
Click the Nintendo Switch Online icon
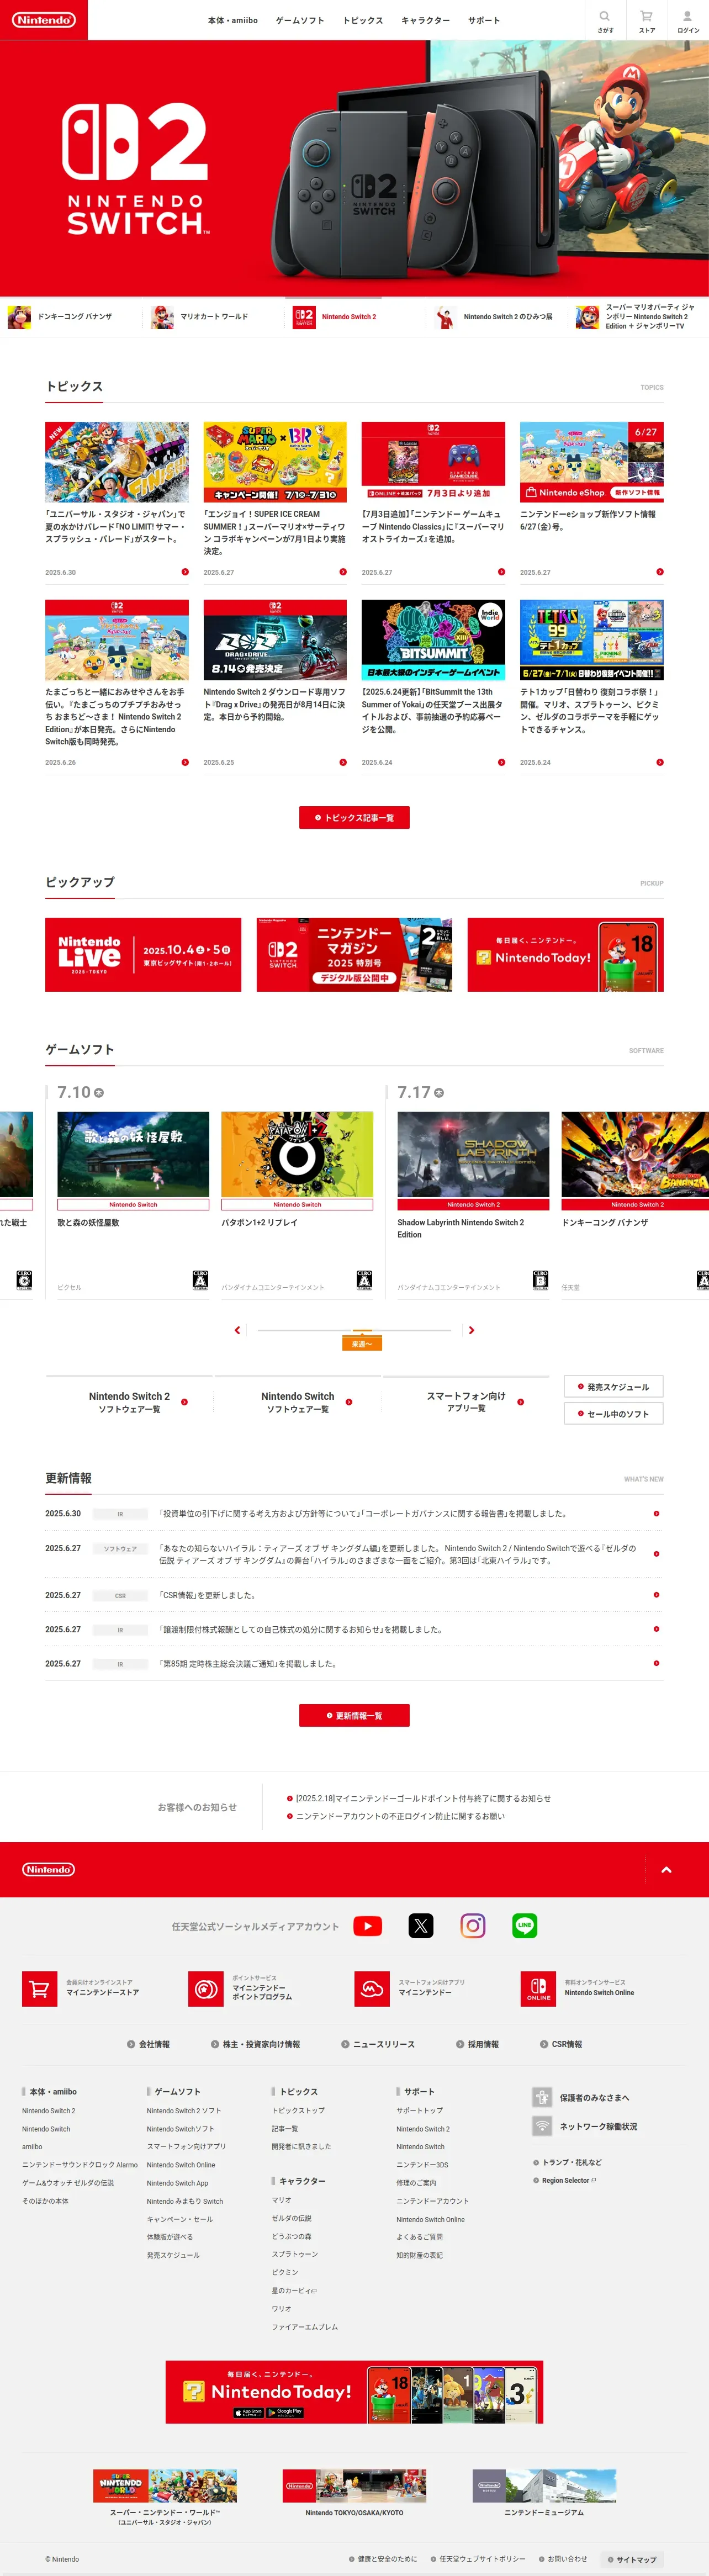point(538,1988)
